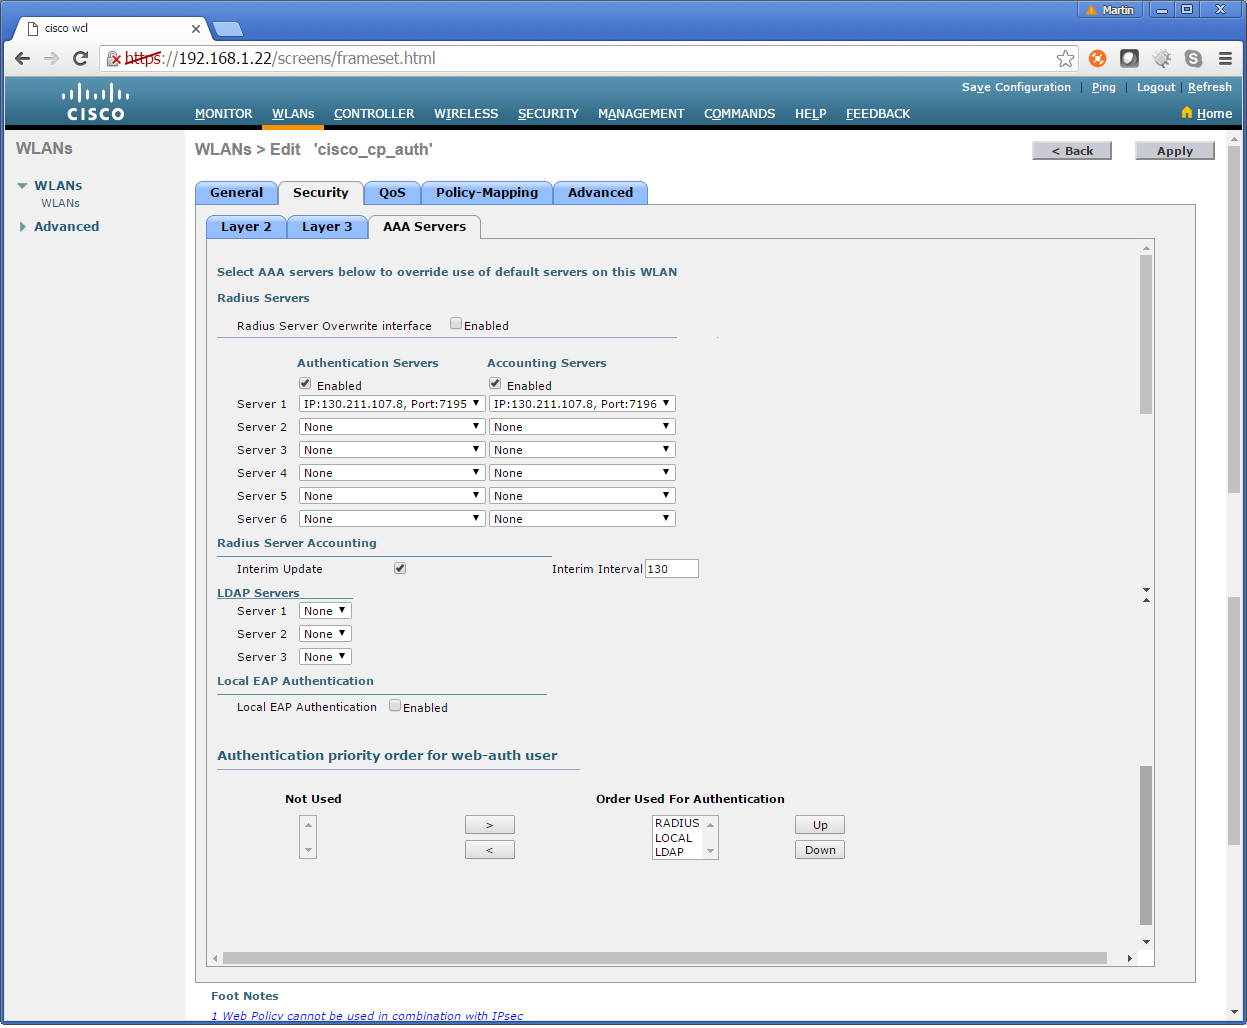
Task: Enable Radius Server Overwrite interface checkbox
Action: (456, 323)
